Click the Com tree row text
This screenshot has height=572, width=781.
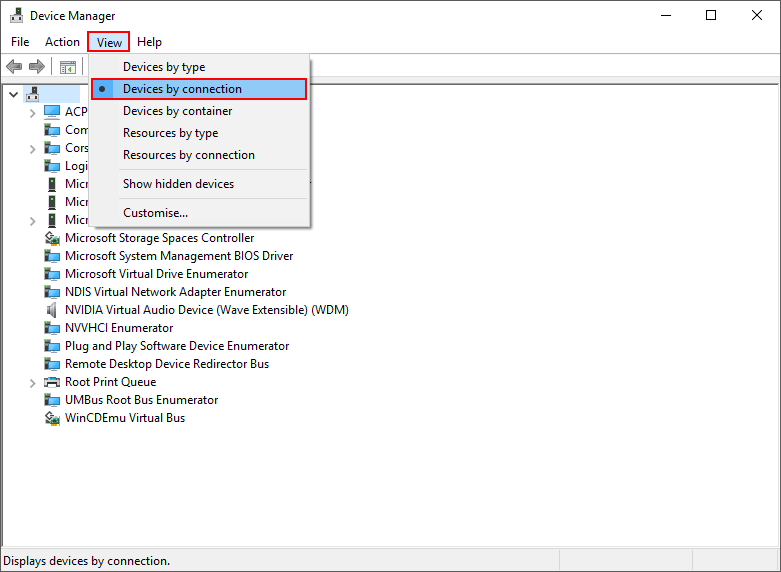pos(77,130)
